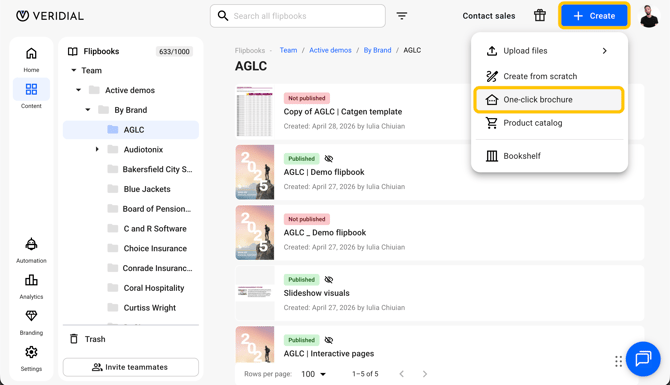670x385 pixels.
Task: Click the 633/1000 flipbooks counter
Action: click(174, 51)
